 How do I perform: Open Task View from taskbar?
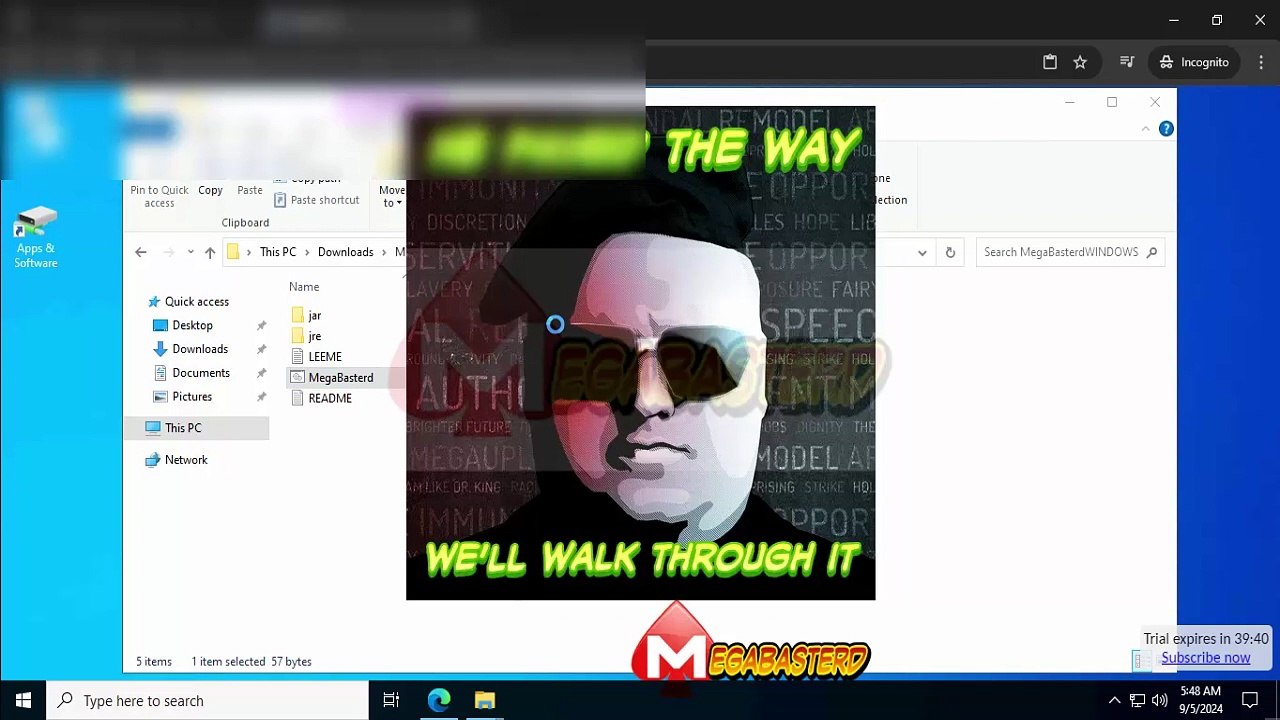coord(391,701)
